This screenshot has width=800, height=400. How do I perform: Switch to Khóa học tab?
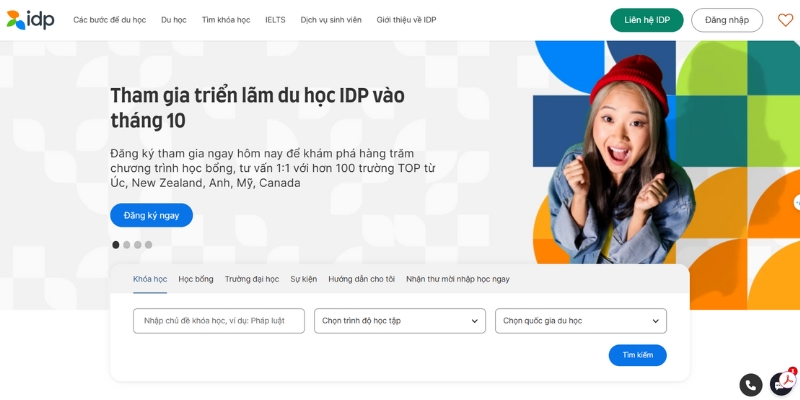[x=150, y=279]
